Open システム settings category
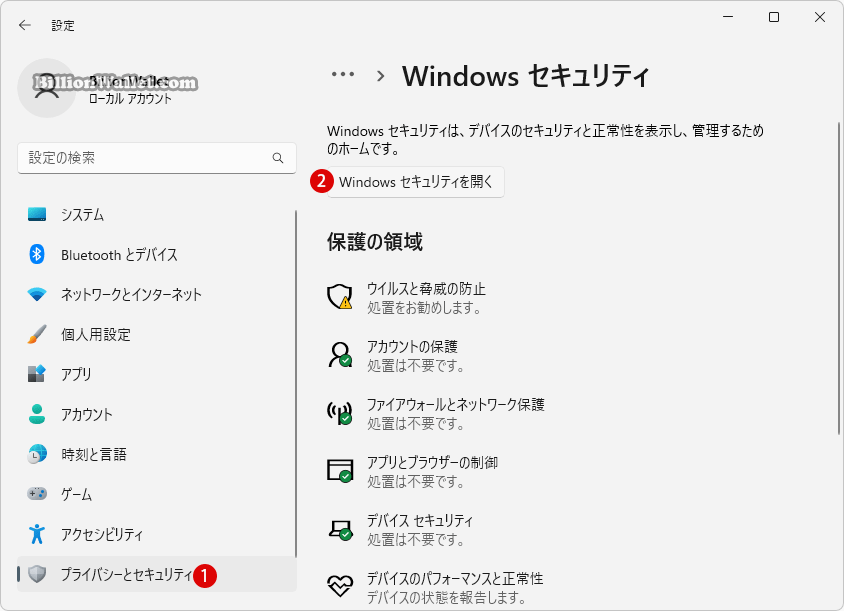844x611 pixels. 157,214
